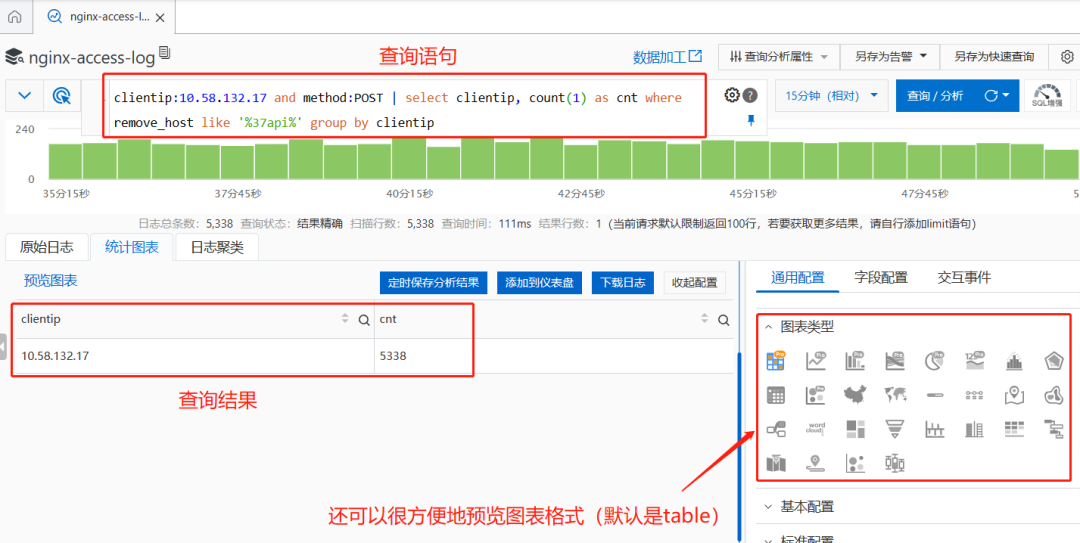Open the 字段配置 tab
This screenshot has width=1080, height=543.
(x=881, y=278)
